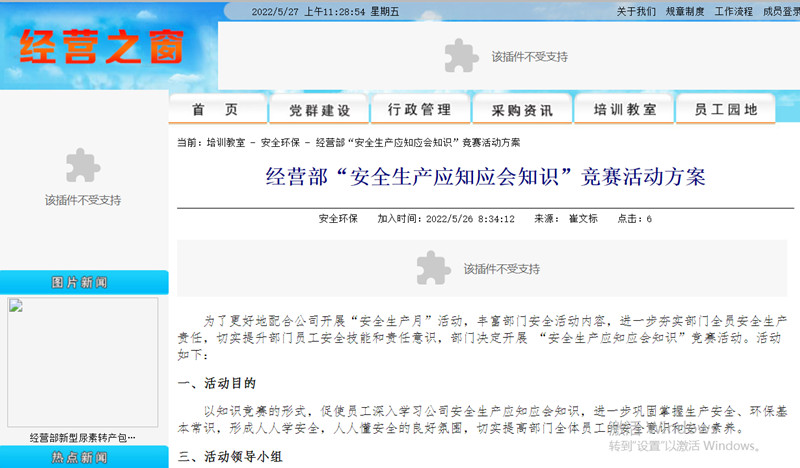Select the 行政管理 navigation tab
Image resolution: width=800 pixels, height=468 pixels.
click(x=419, y=110)
